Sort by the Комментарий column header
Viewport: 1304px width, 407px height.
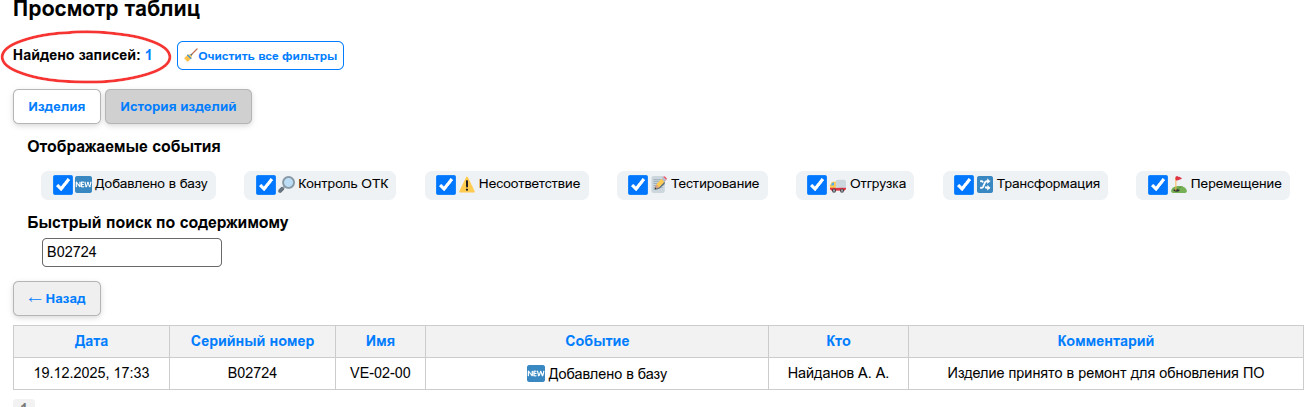click(1106, 341)
